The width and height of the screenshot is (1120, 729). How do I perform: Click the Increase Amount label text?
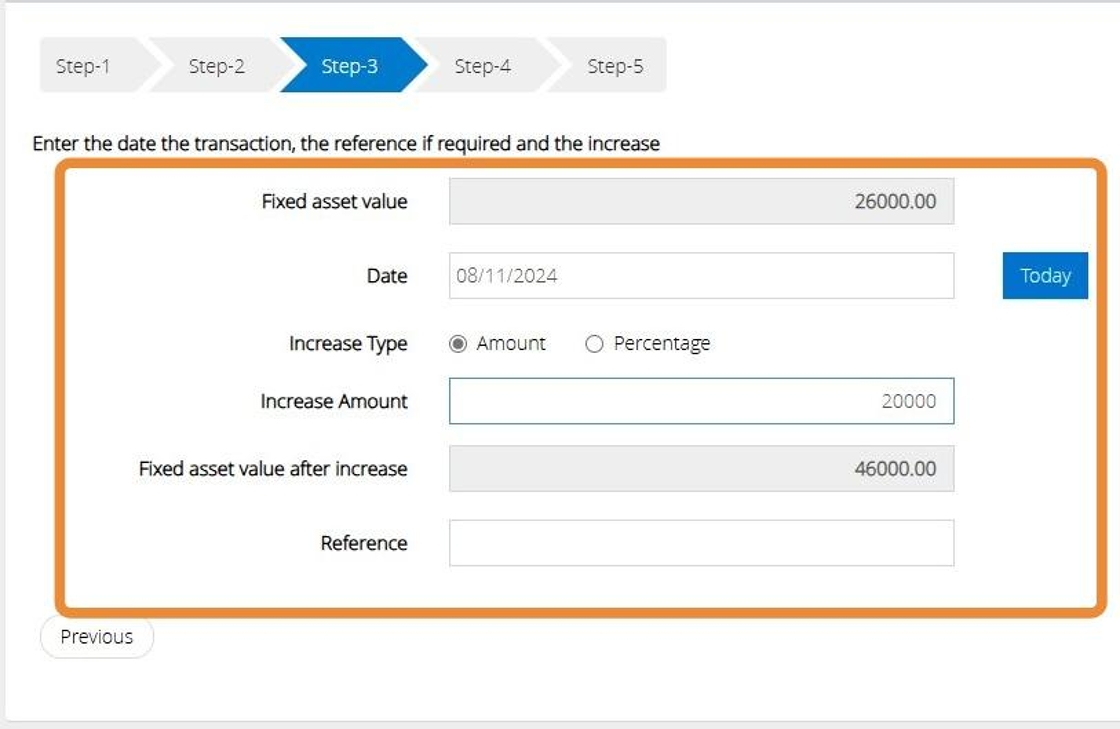click(x=334, y=401)
